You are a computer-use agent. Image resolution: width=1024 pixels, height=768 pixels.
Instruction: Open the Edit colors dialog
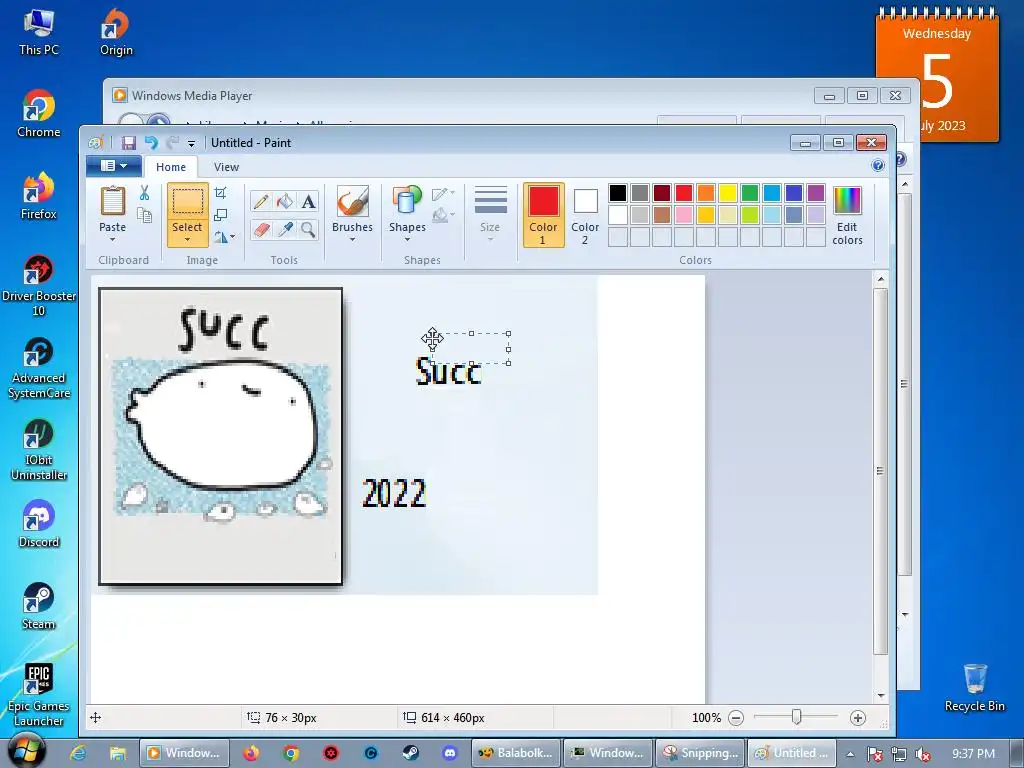pos(847,216)
